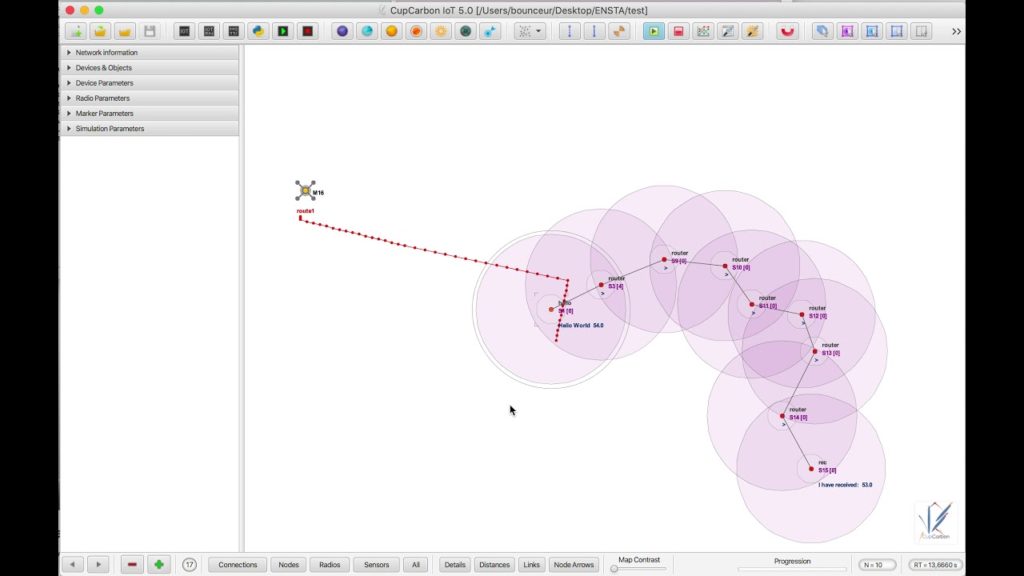Click the sun-like gas event icon
The width and height of the screenshot is (1024, 576).
[441, 31]
